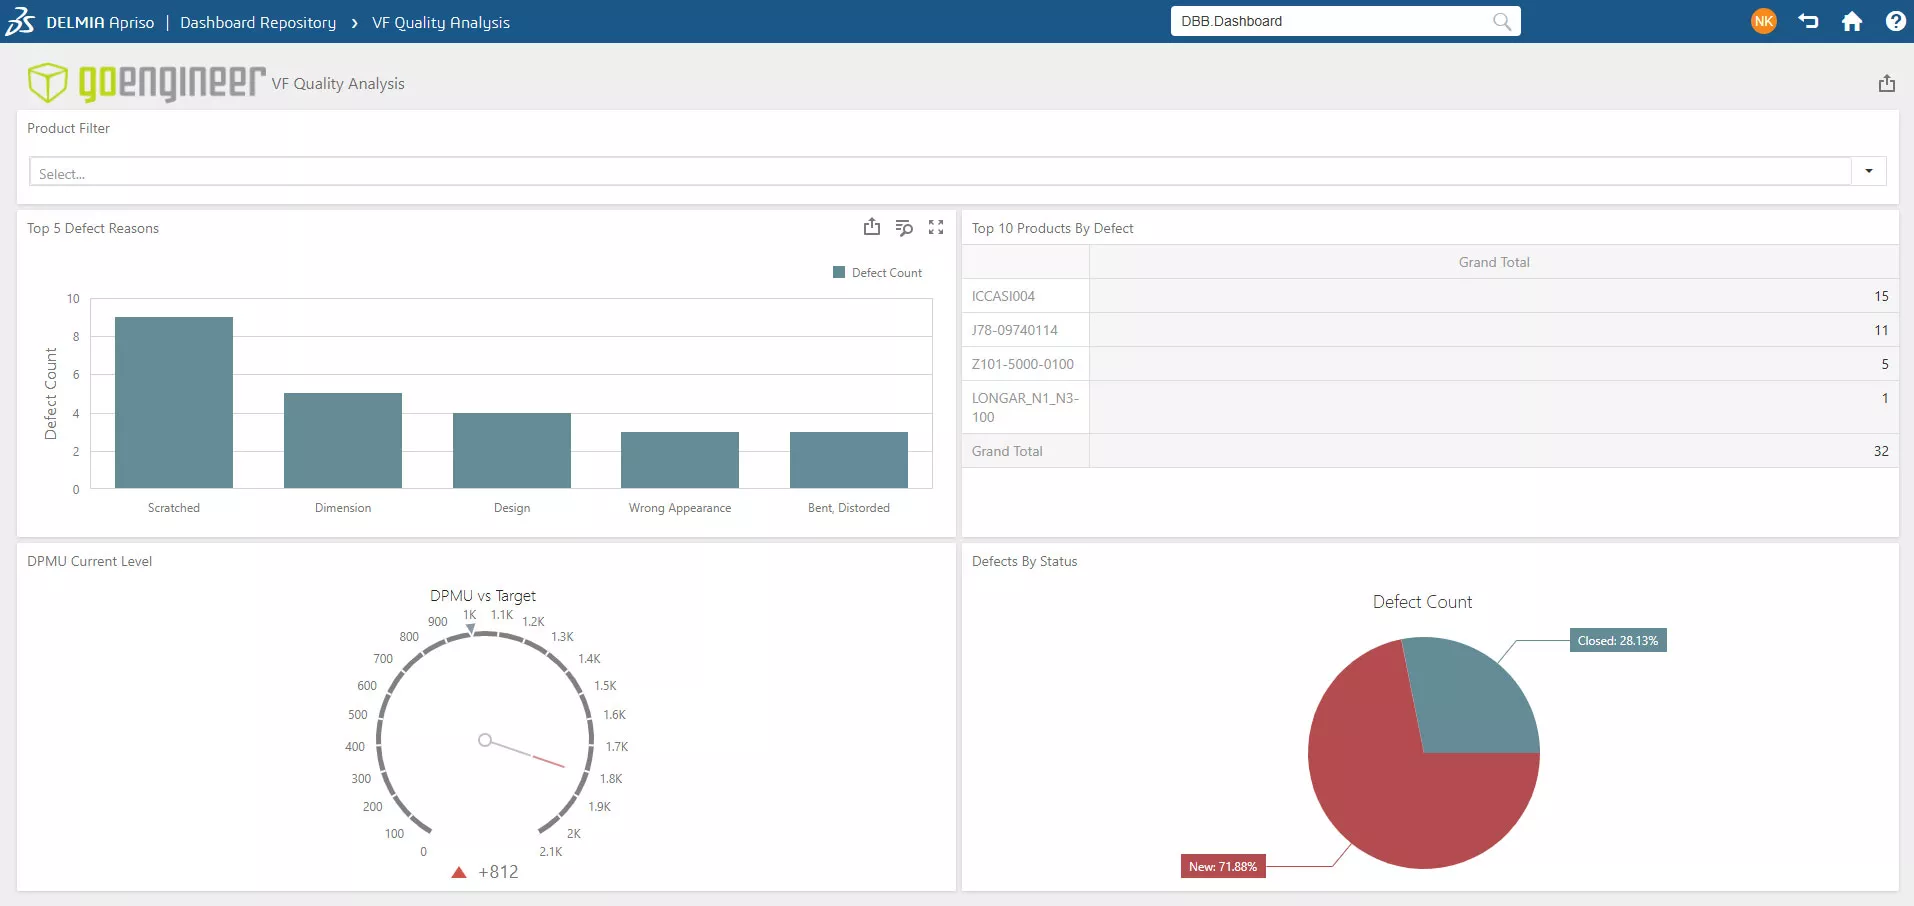Click the Scratched bar in the chart

point(174,402)
